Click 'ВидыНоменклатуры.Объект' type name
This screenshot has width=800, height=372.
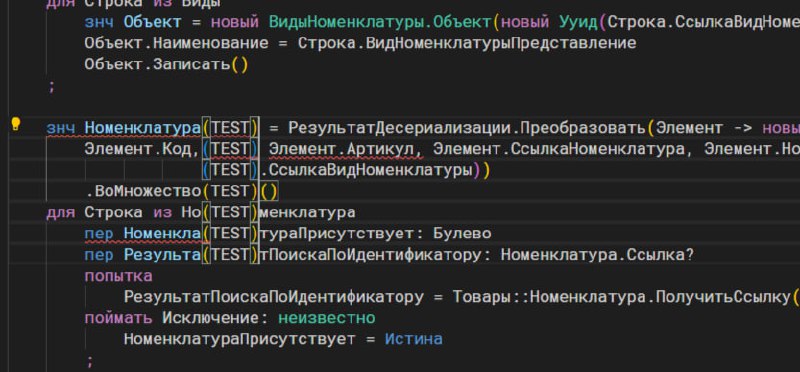(x=380, y=22)
